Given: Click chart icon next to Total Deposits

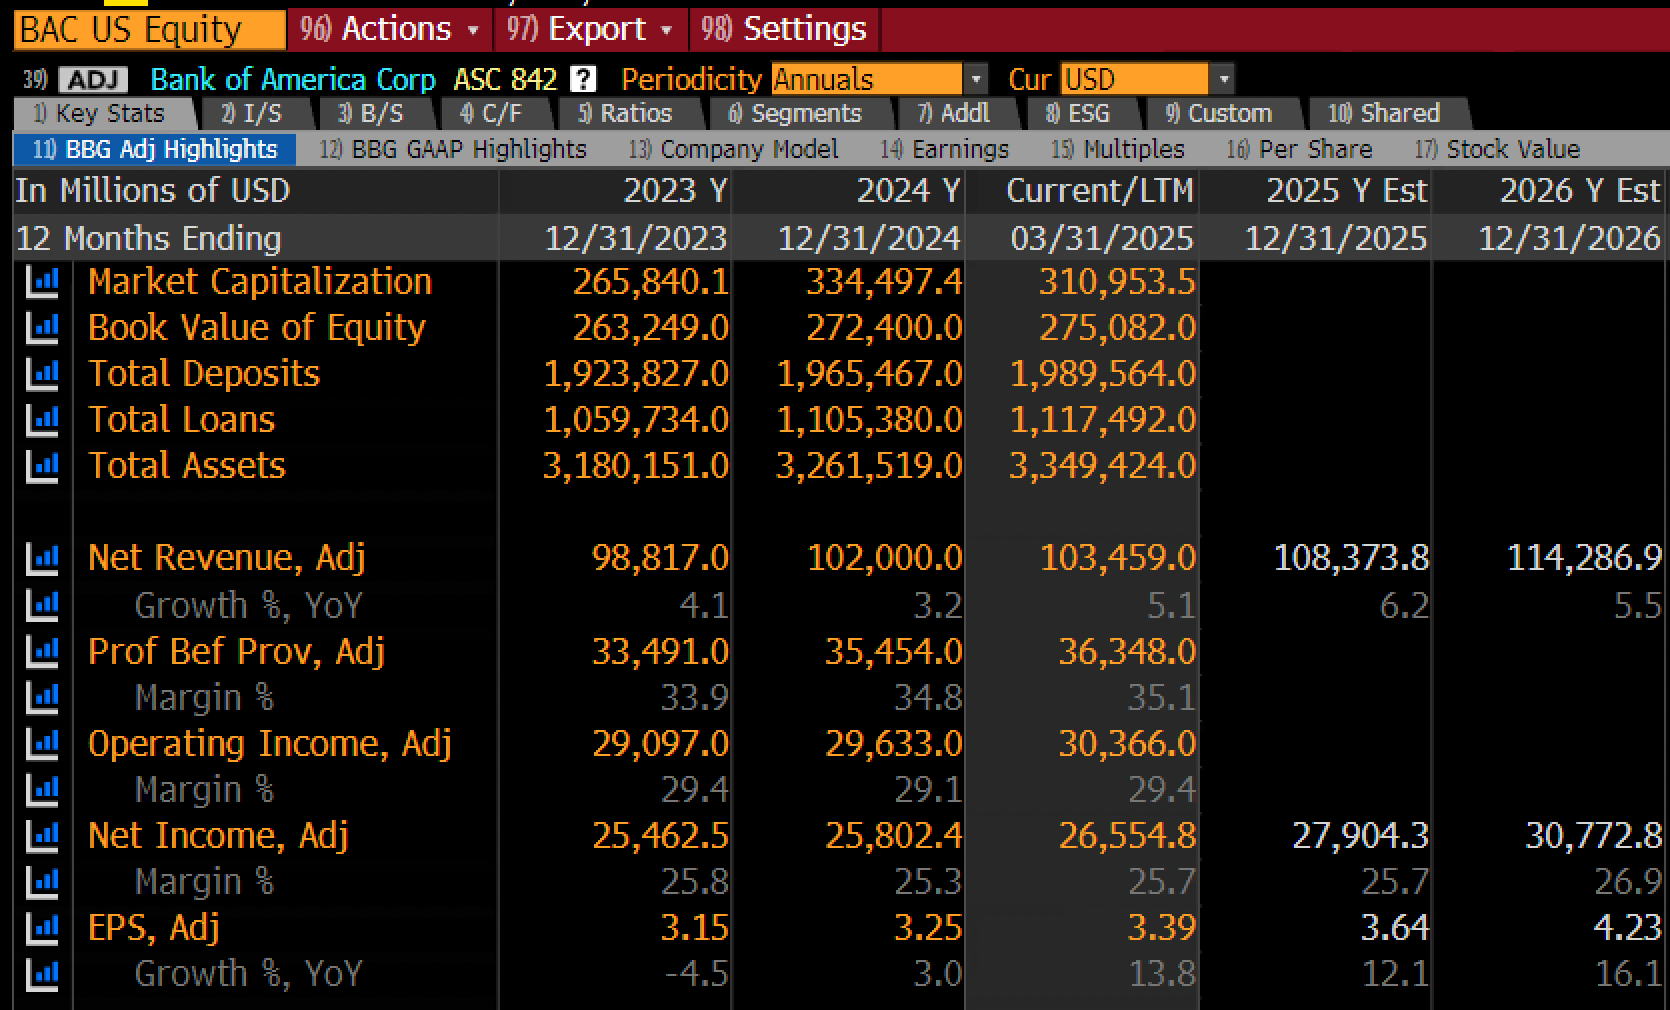Looking at the screenshot, I should 42,374.
